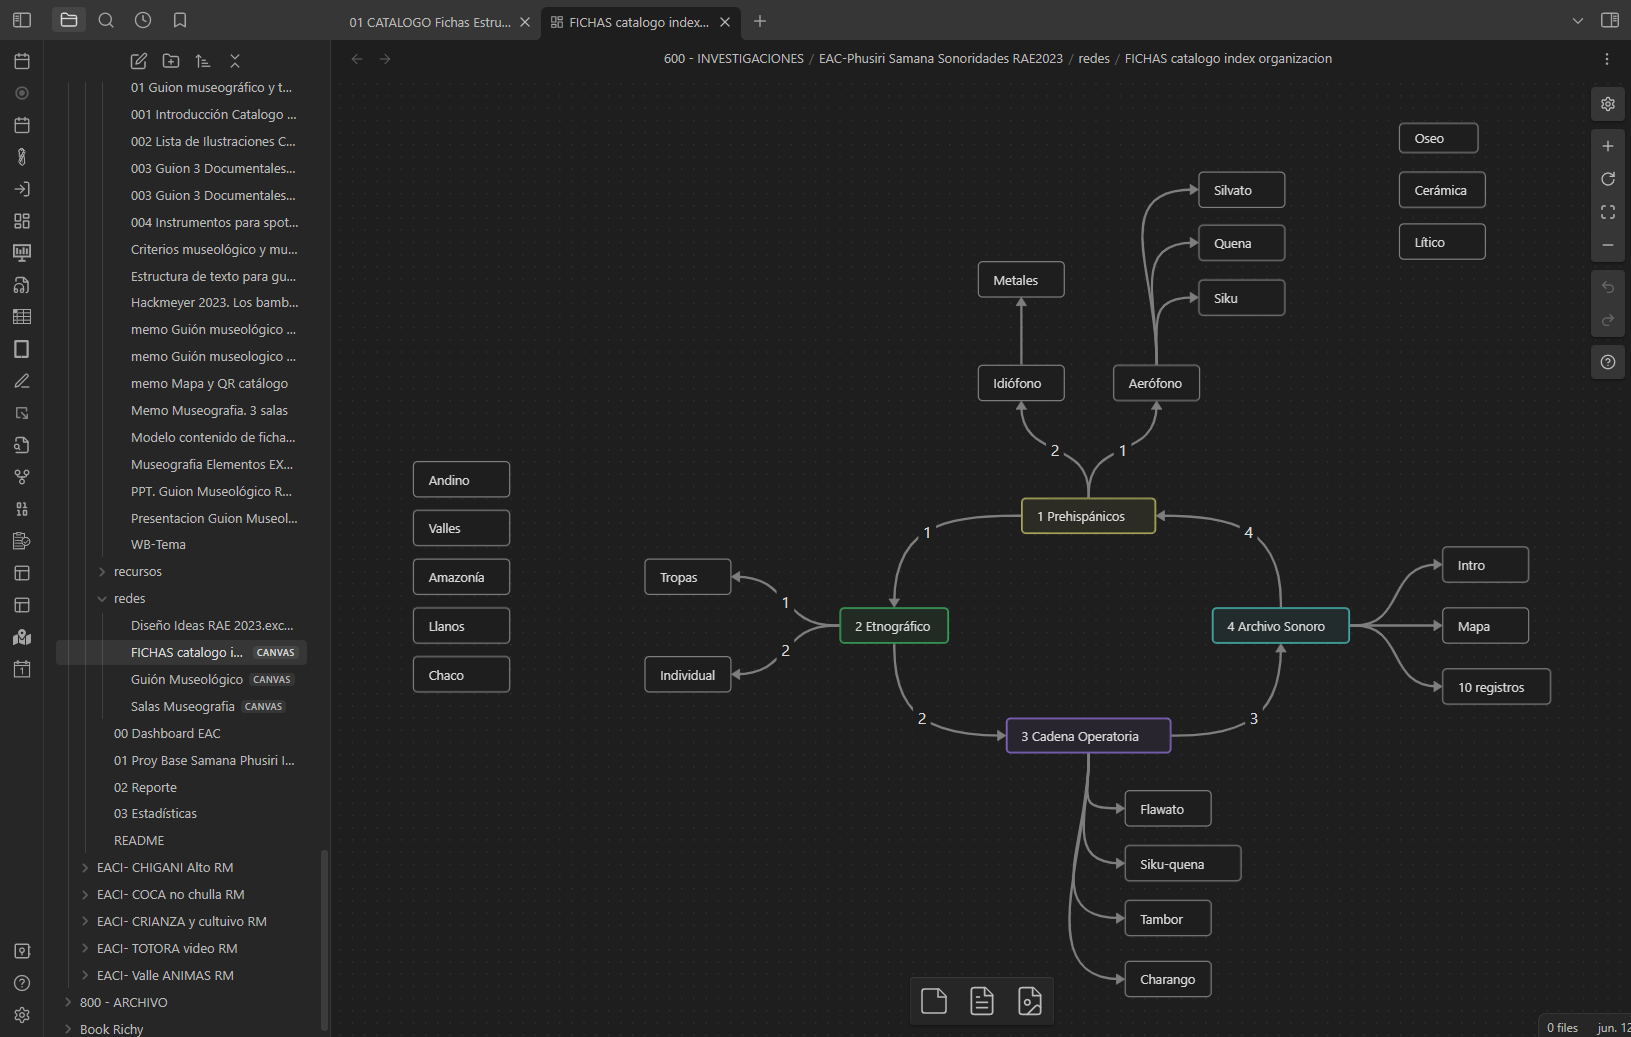Zoom out on the canvas
Image resolution: width=1631 pixels, height=1037 pixels.
click(1608, 245)
